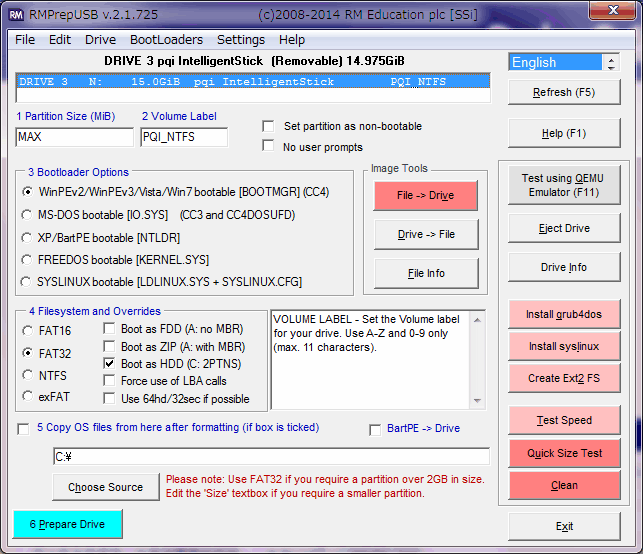
Task: Open the Edit menu
Action: click(60, 40)
